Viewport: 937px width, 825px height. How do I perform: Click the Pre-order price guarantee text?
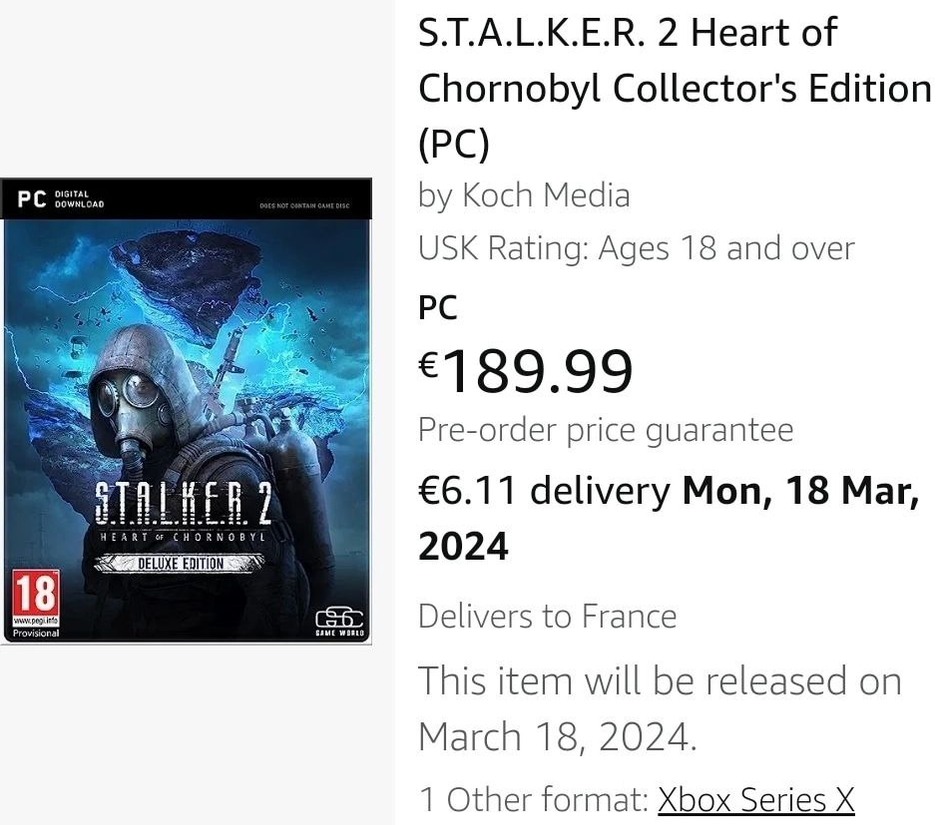click(x=605, y=430)
